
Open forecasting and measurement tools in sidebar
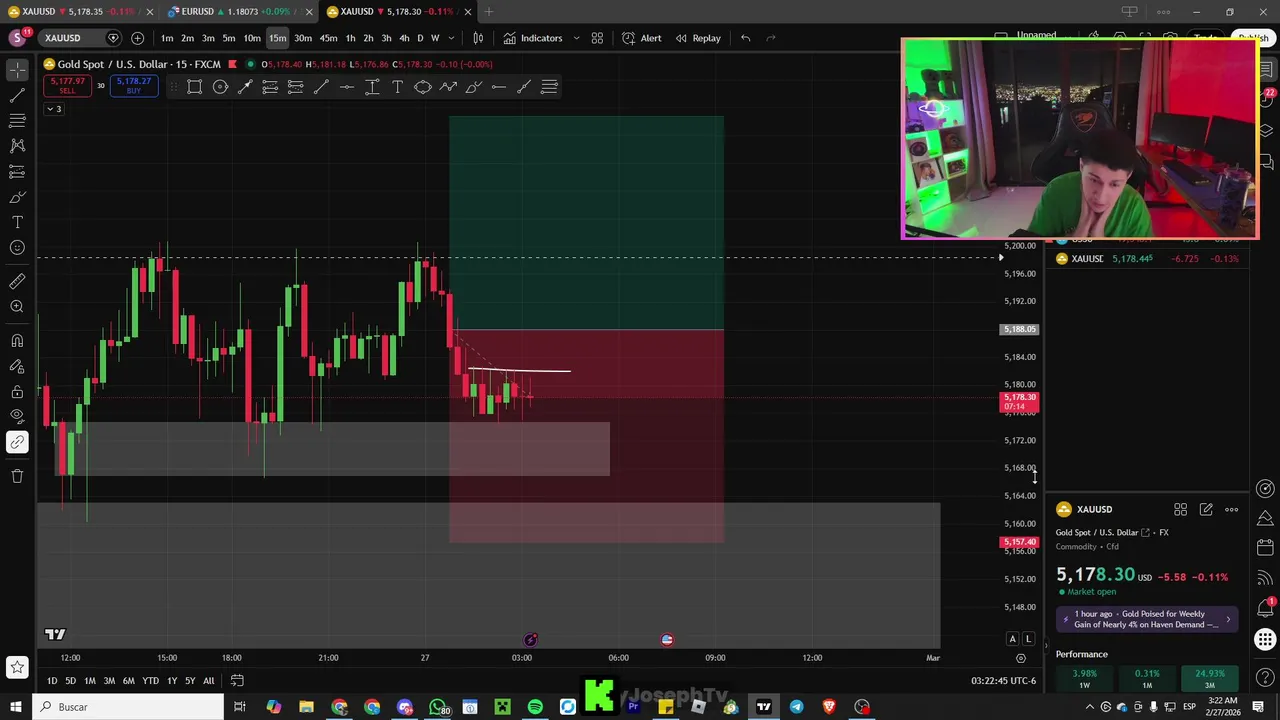[x=17, y=172]
